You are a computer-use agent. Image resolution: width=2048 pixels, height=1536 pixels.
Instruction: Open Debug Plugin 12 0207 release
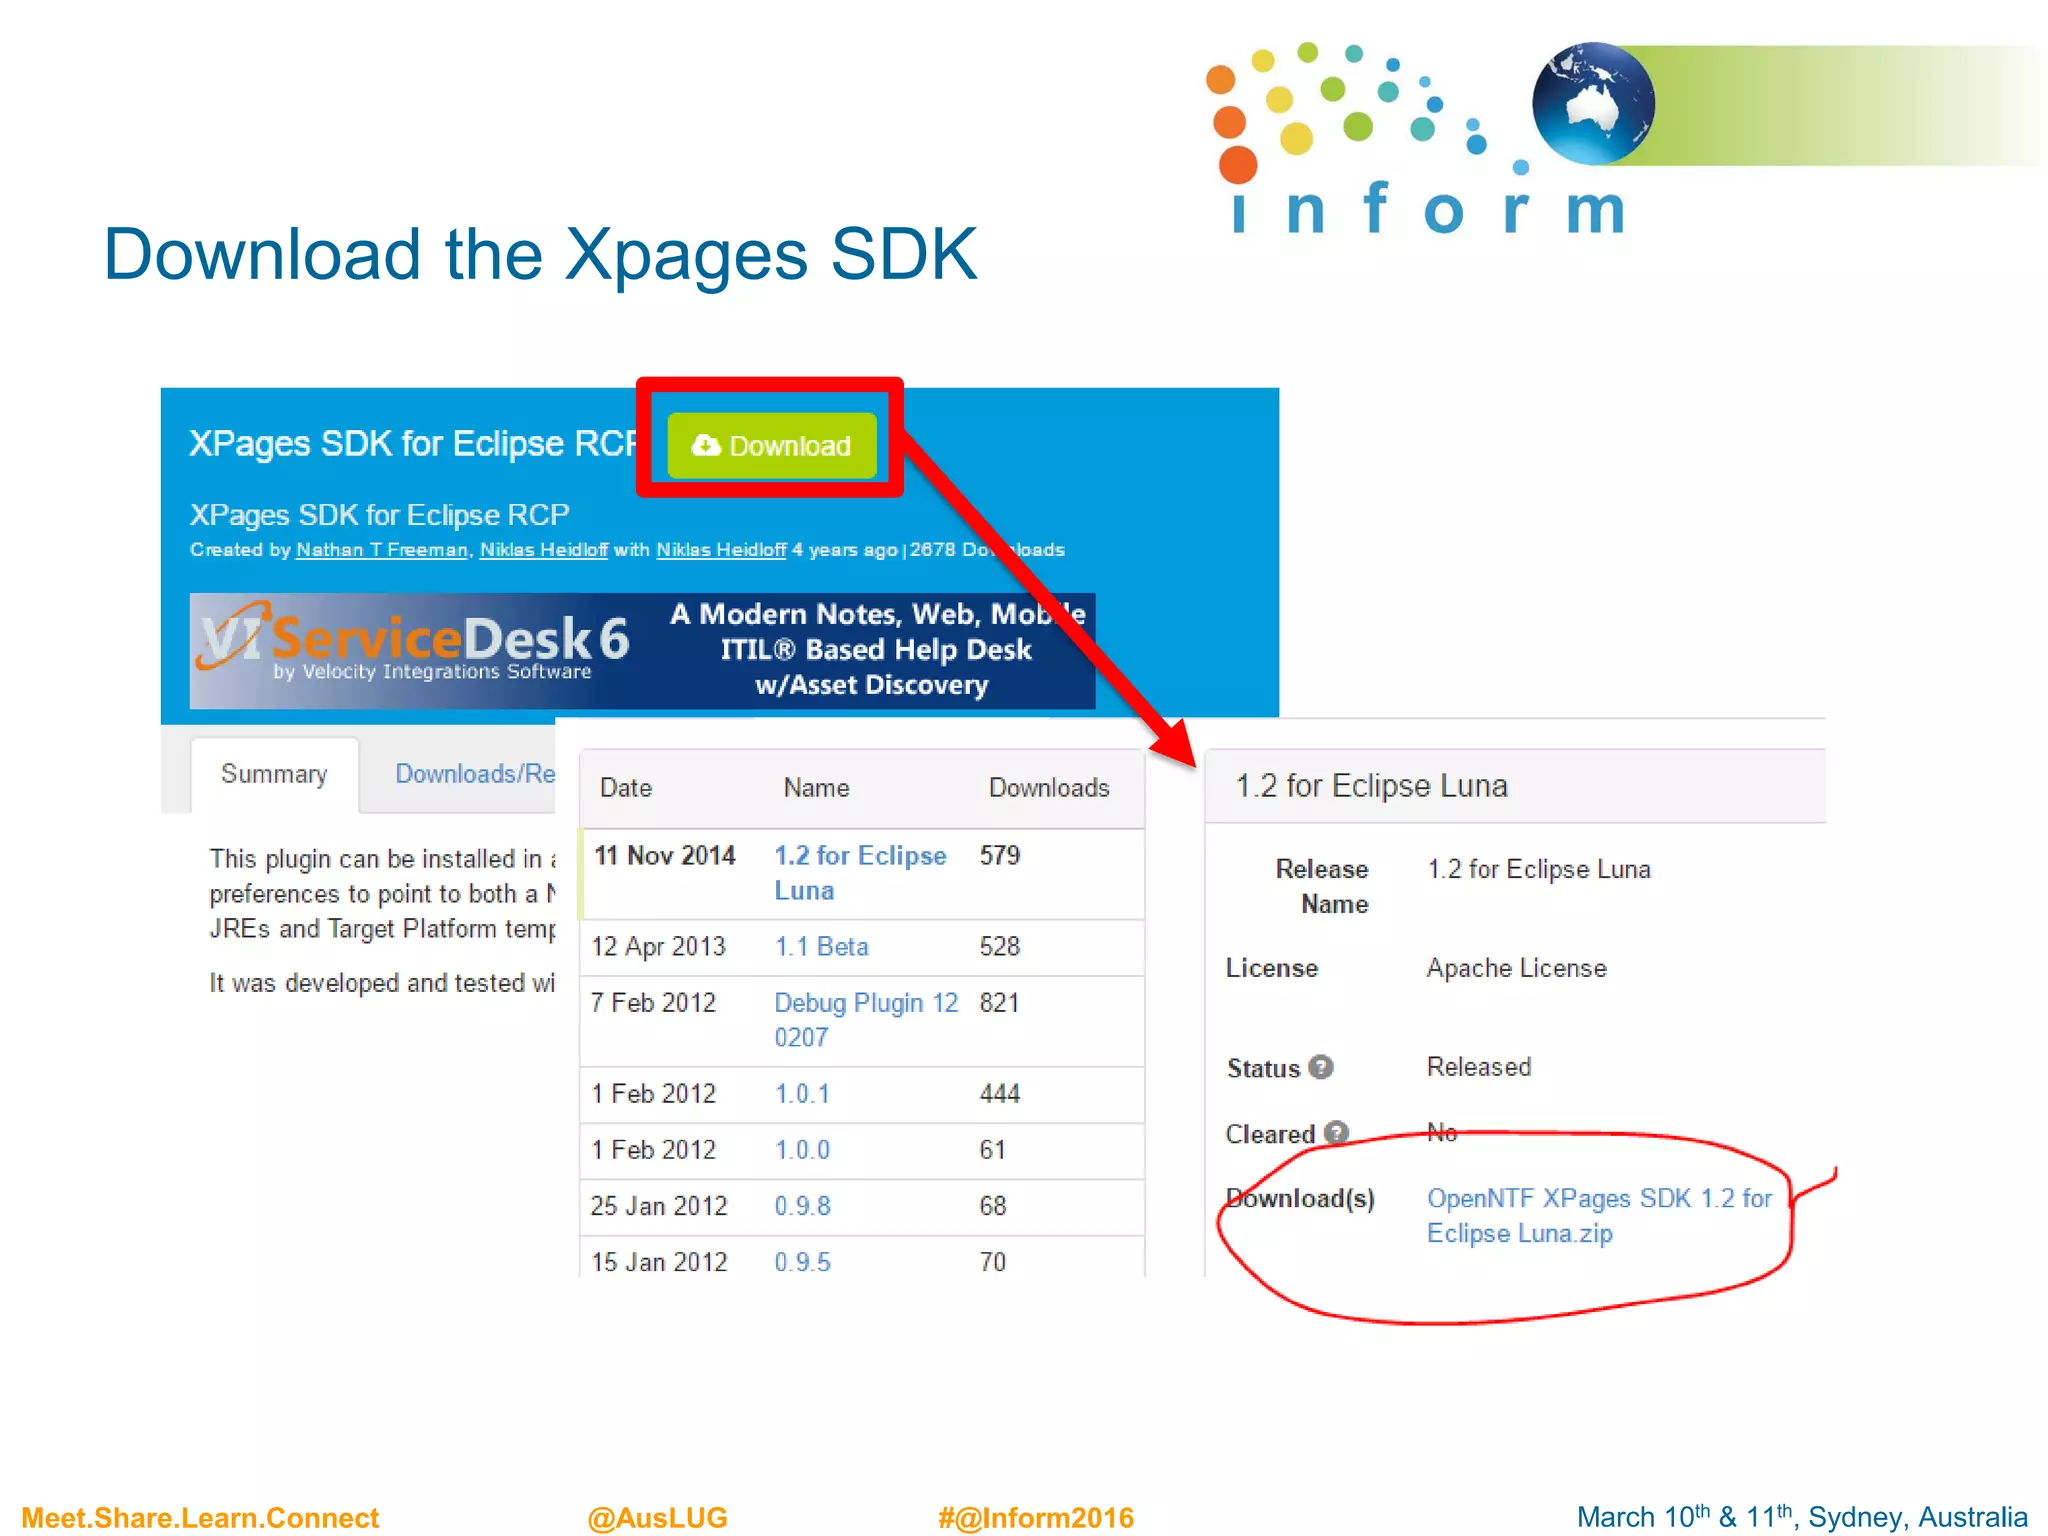tap(866, 1019)
